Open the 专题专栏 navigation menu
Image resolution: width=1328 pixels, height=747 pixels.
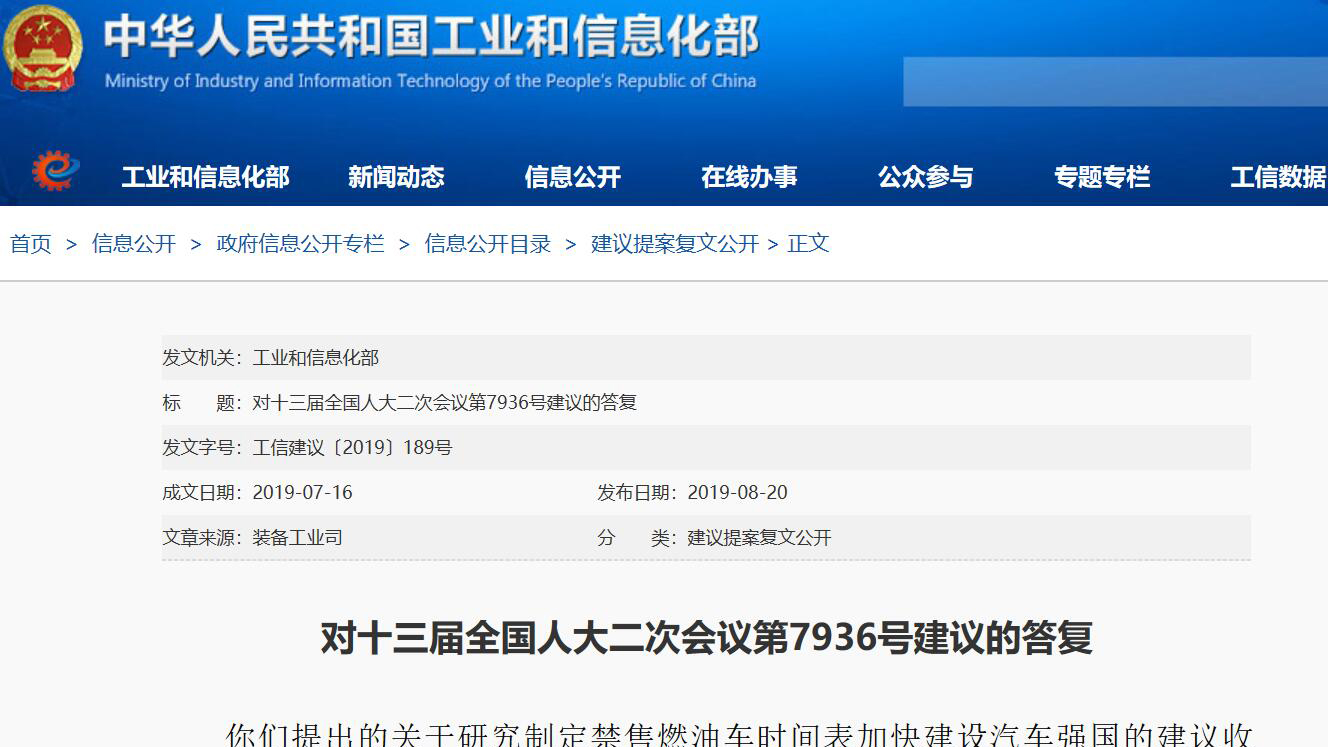tap(1103, 175)
